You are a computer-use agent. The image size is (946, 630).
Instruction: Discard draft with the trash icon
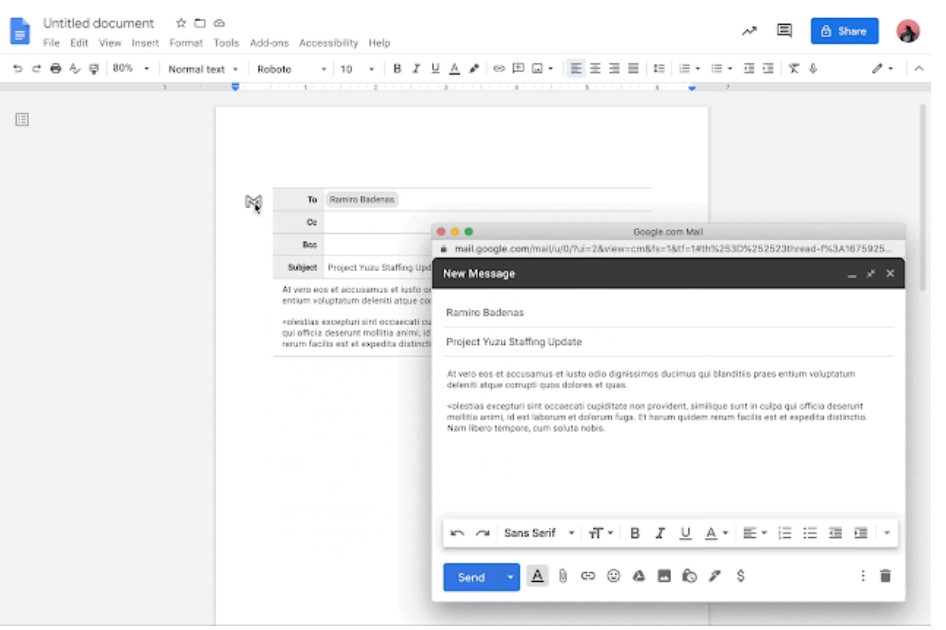pos(885,576)
